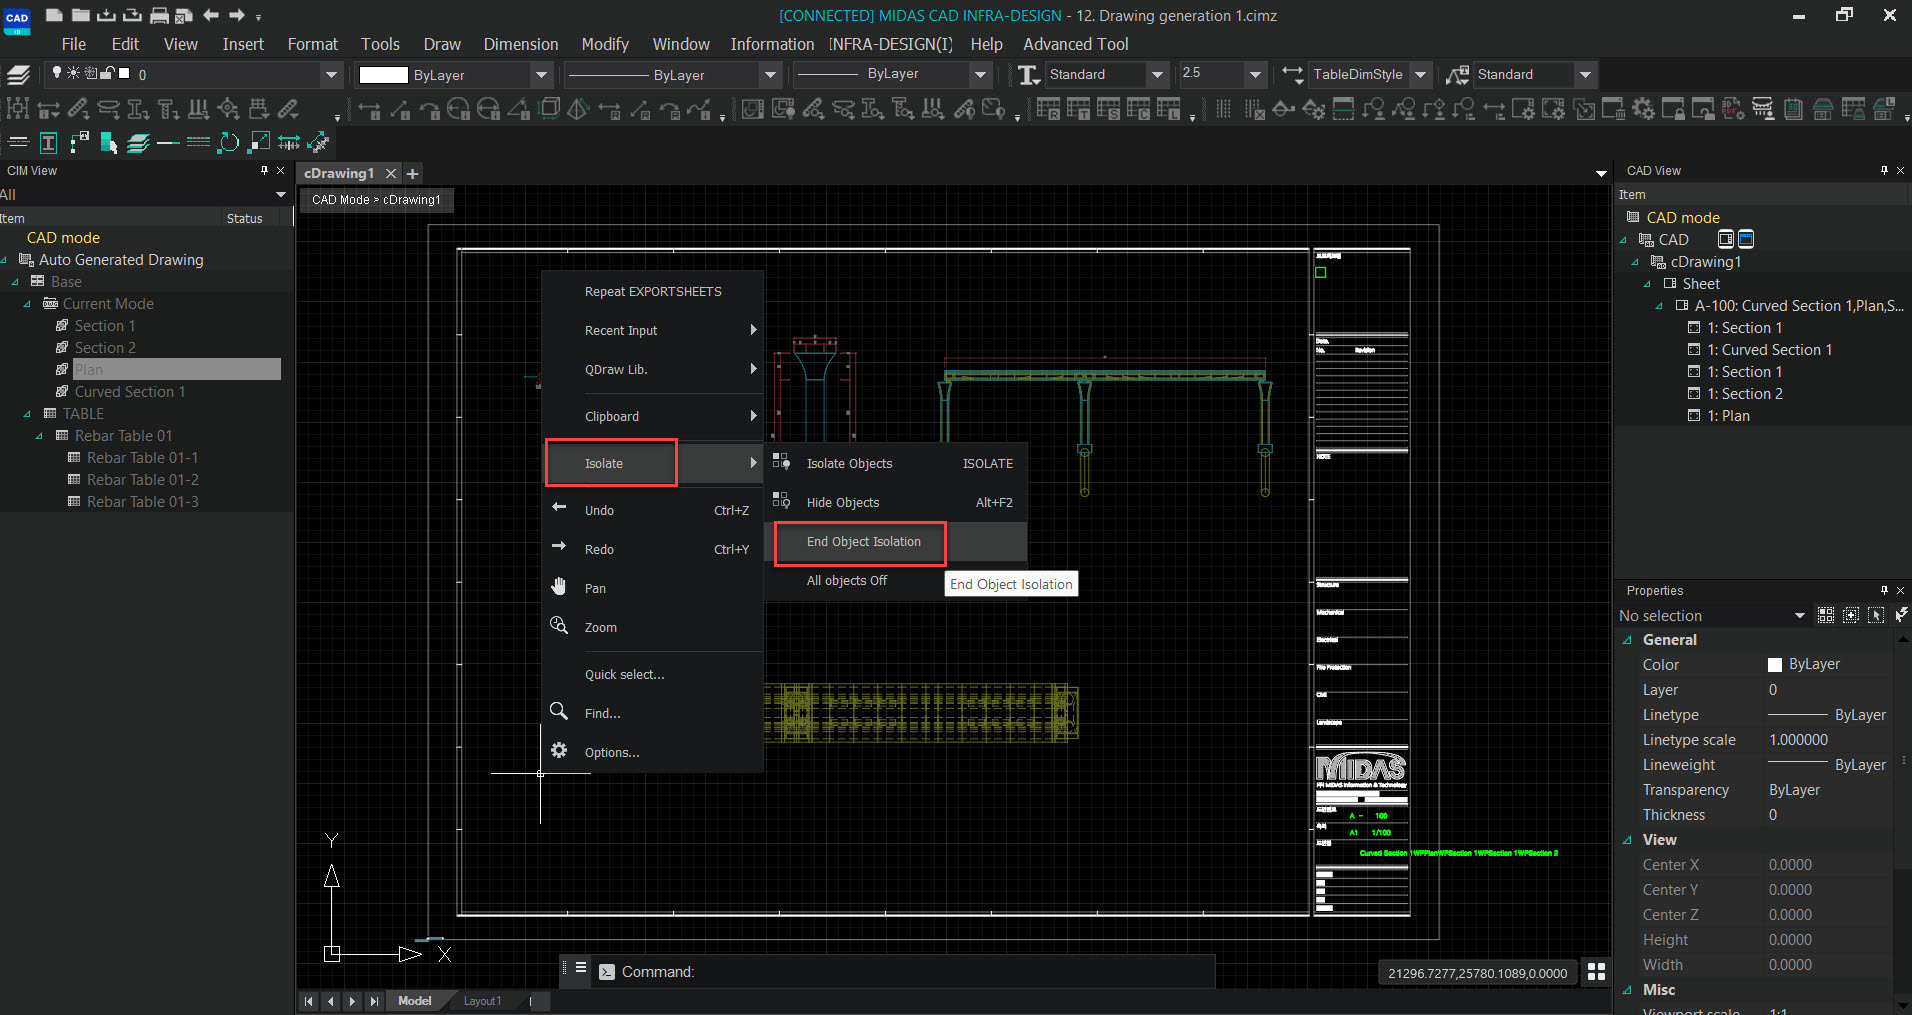The width and height of the screenshot is (1912, 1015).
Task: Open the Advanced Tool menu
Action: [x=1075, y=44]
